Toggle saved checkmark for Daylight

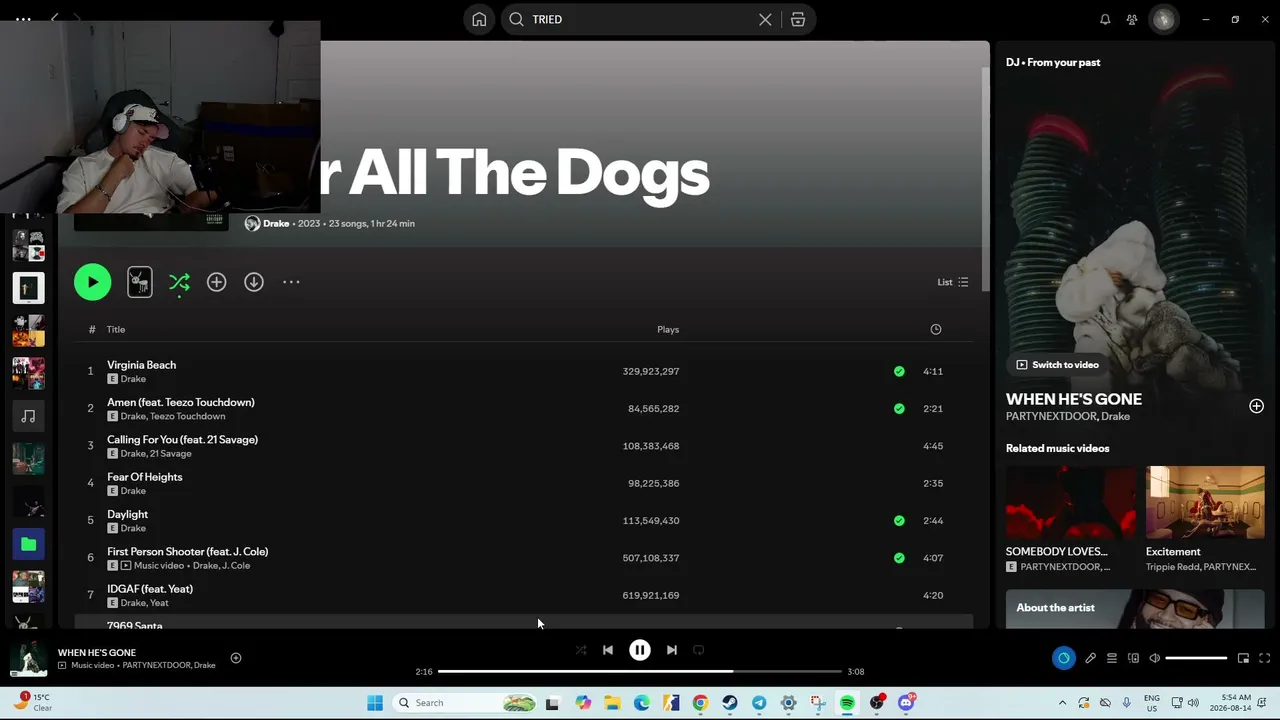(x=899, y=520)
